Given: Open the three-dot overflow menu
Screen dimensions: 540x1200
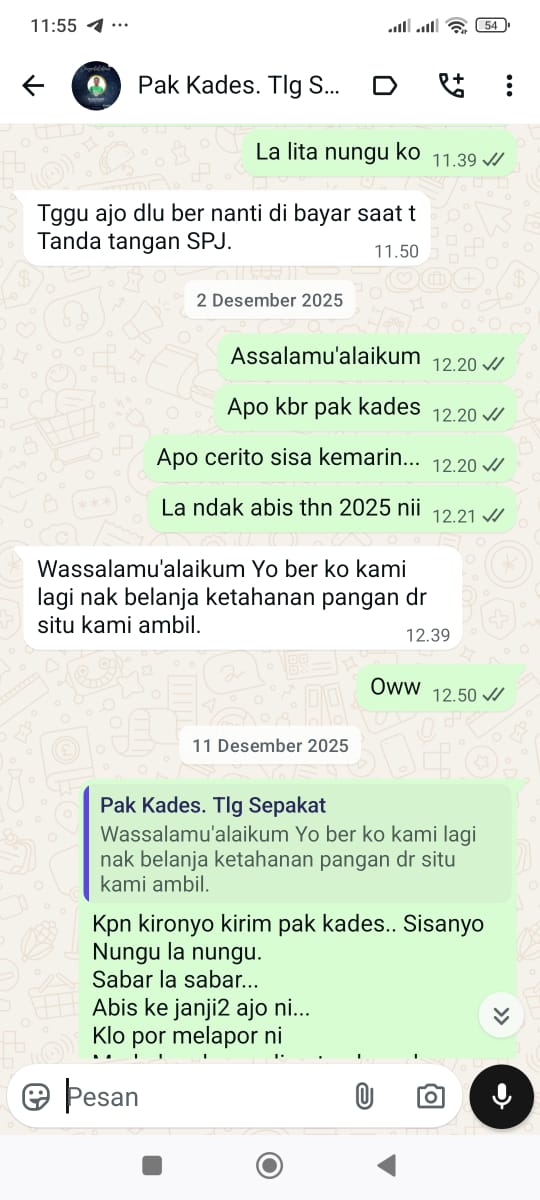Looking at the screenshot, I should point(509,86).
